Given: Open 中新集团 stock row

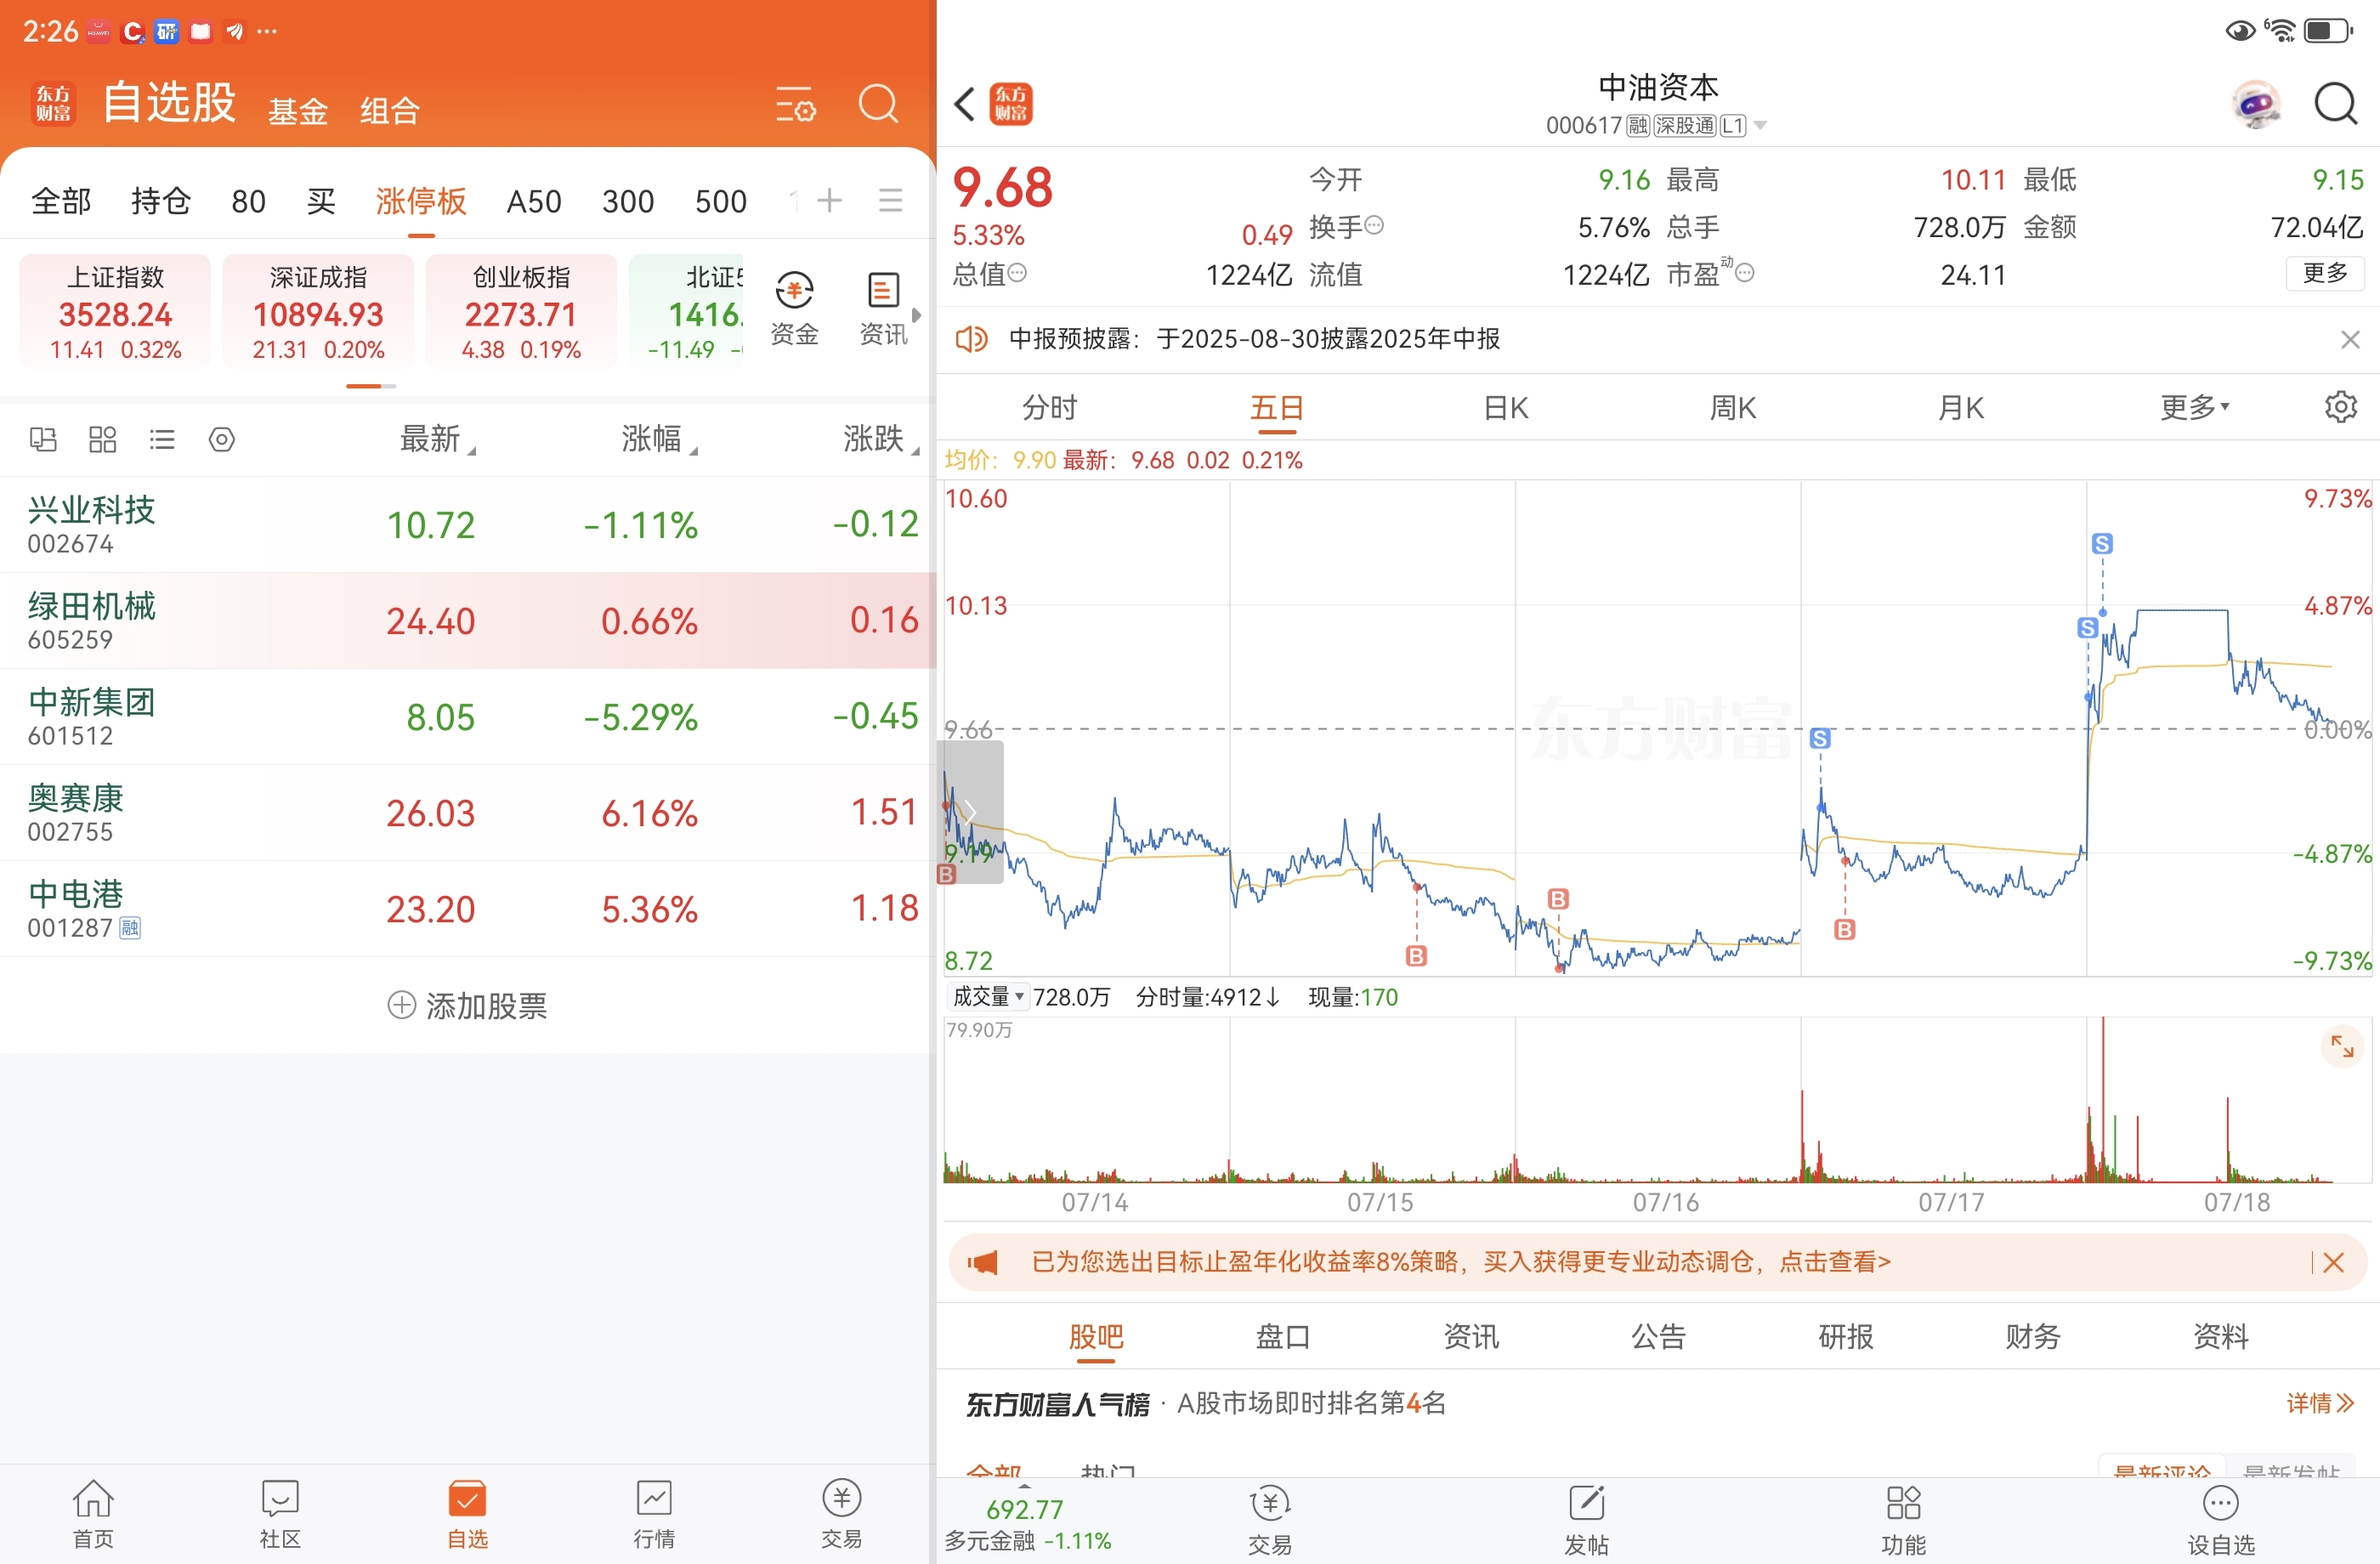Looking at the screenshot, I should click(468, 716).
